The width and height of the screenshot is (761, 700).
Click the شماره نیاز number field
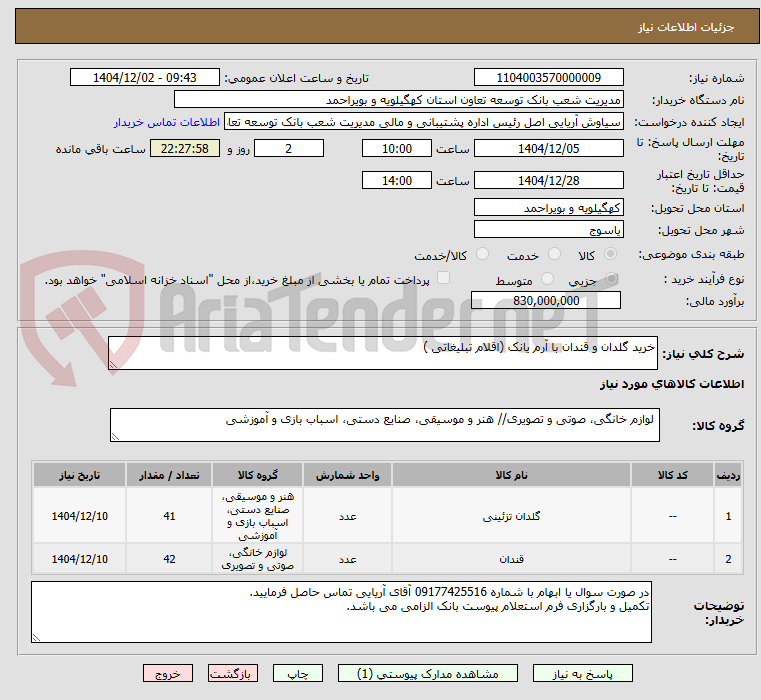(x=548, y=78)
